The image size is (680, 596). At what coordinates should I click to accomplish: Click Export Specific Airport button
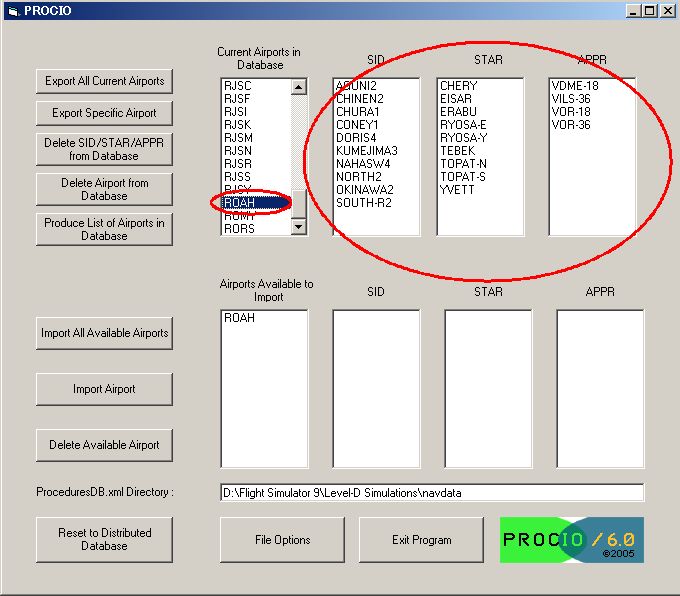(105, 113)
